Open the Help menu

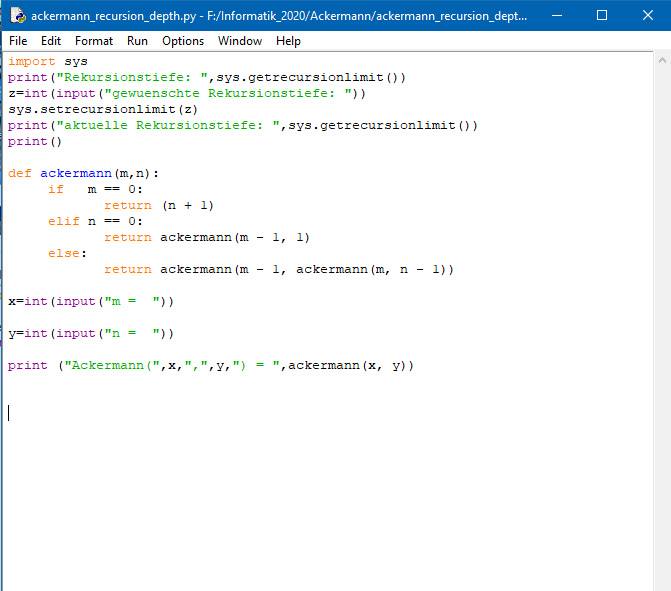(x=288, y=41)
